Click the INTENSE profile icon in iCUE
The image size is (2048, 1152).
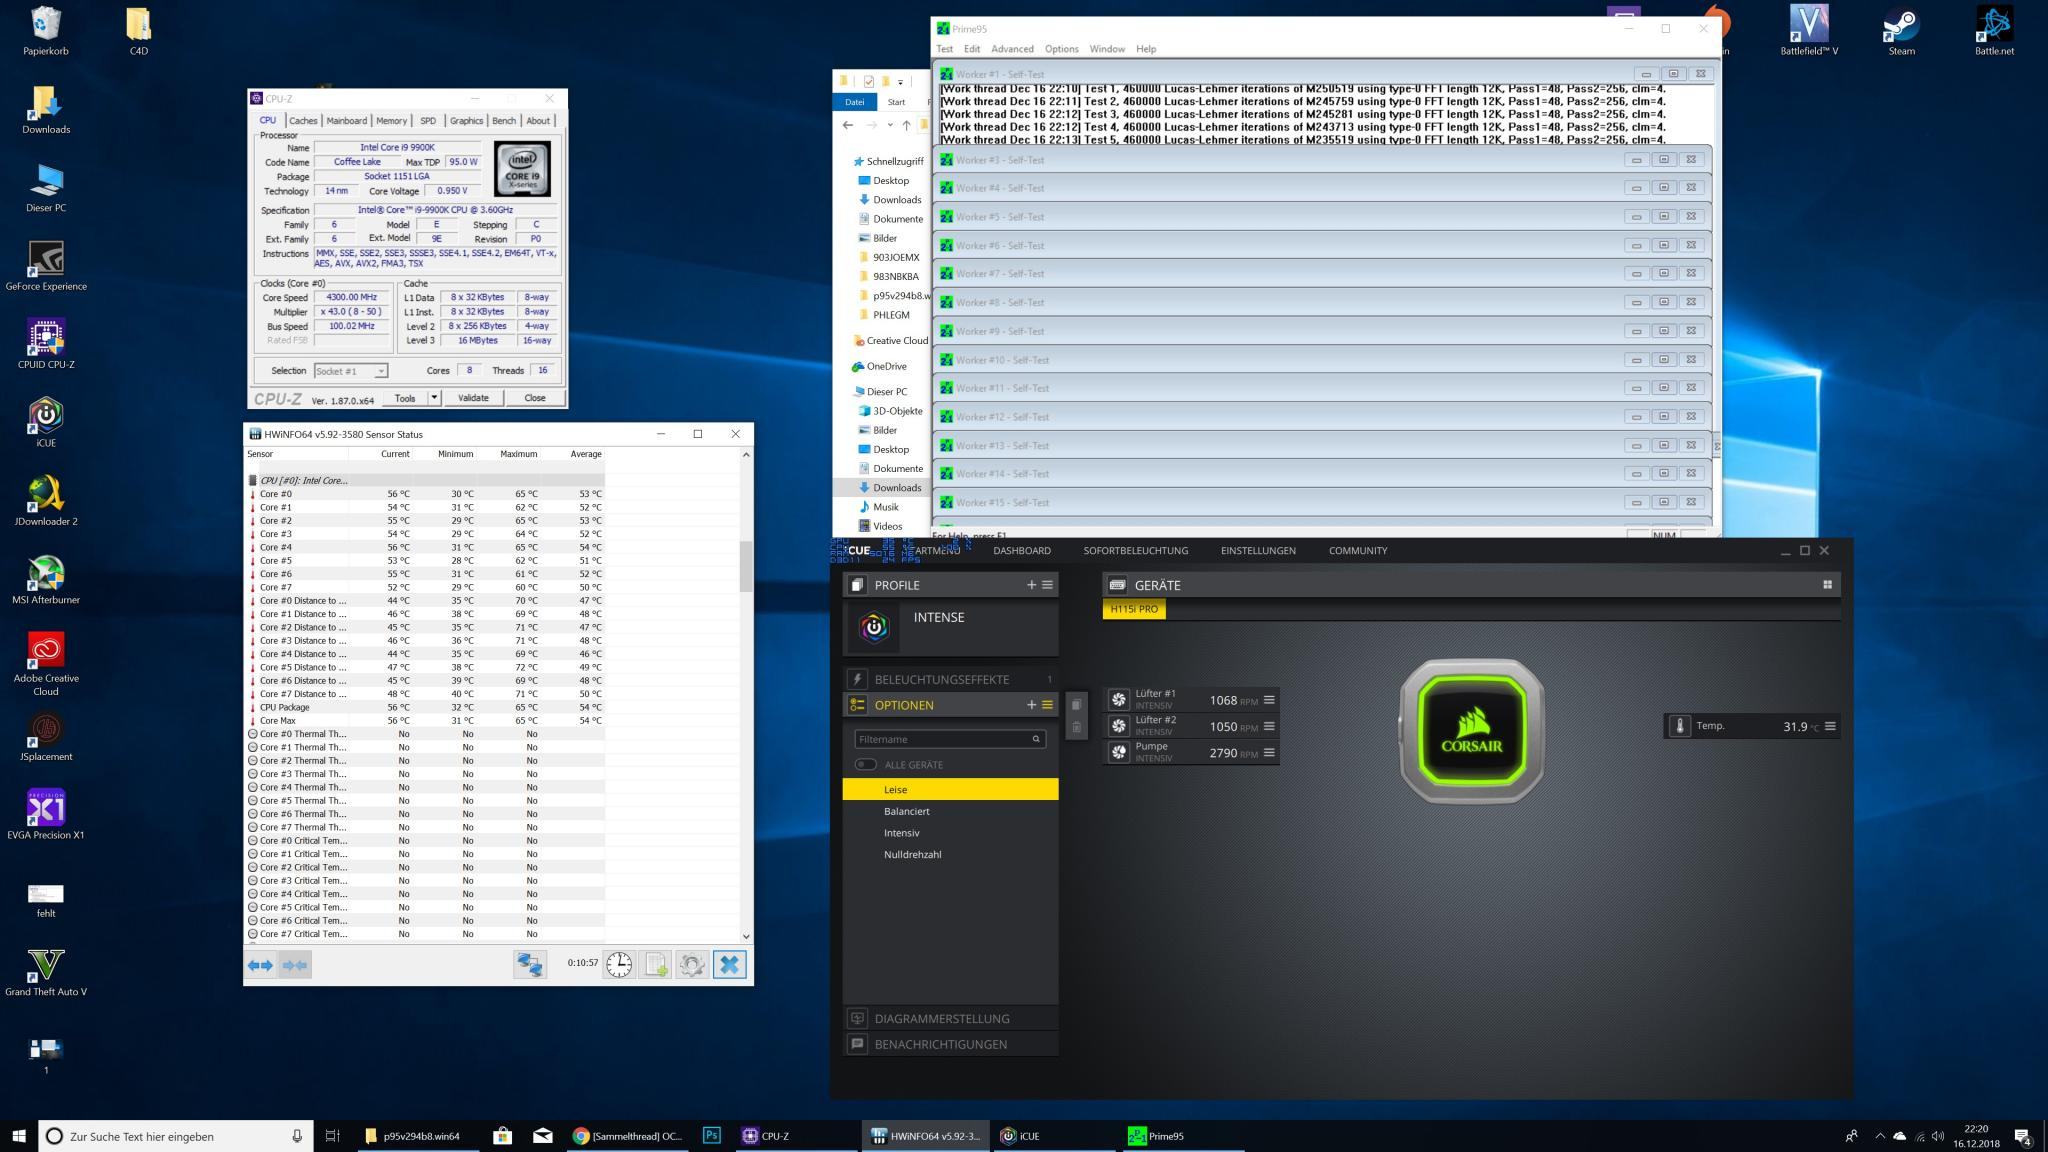point(874,627)
